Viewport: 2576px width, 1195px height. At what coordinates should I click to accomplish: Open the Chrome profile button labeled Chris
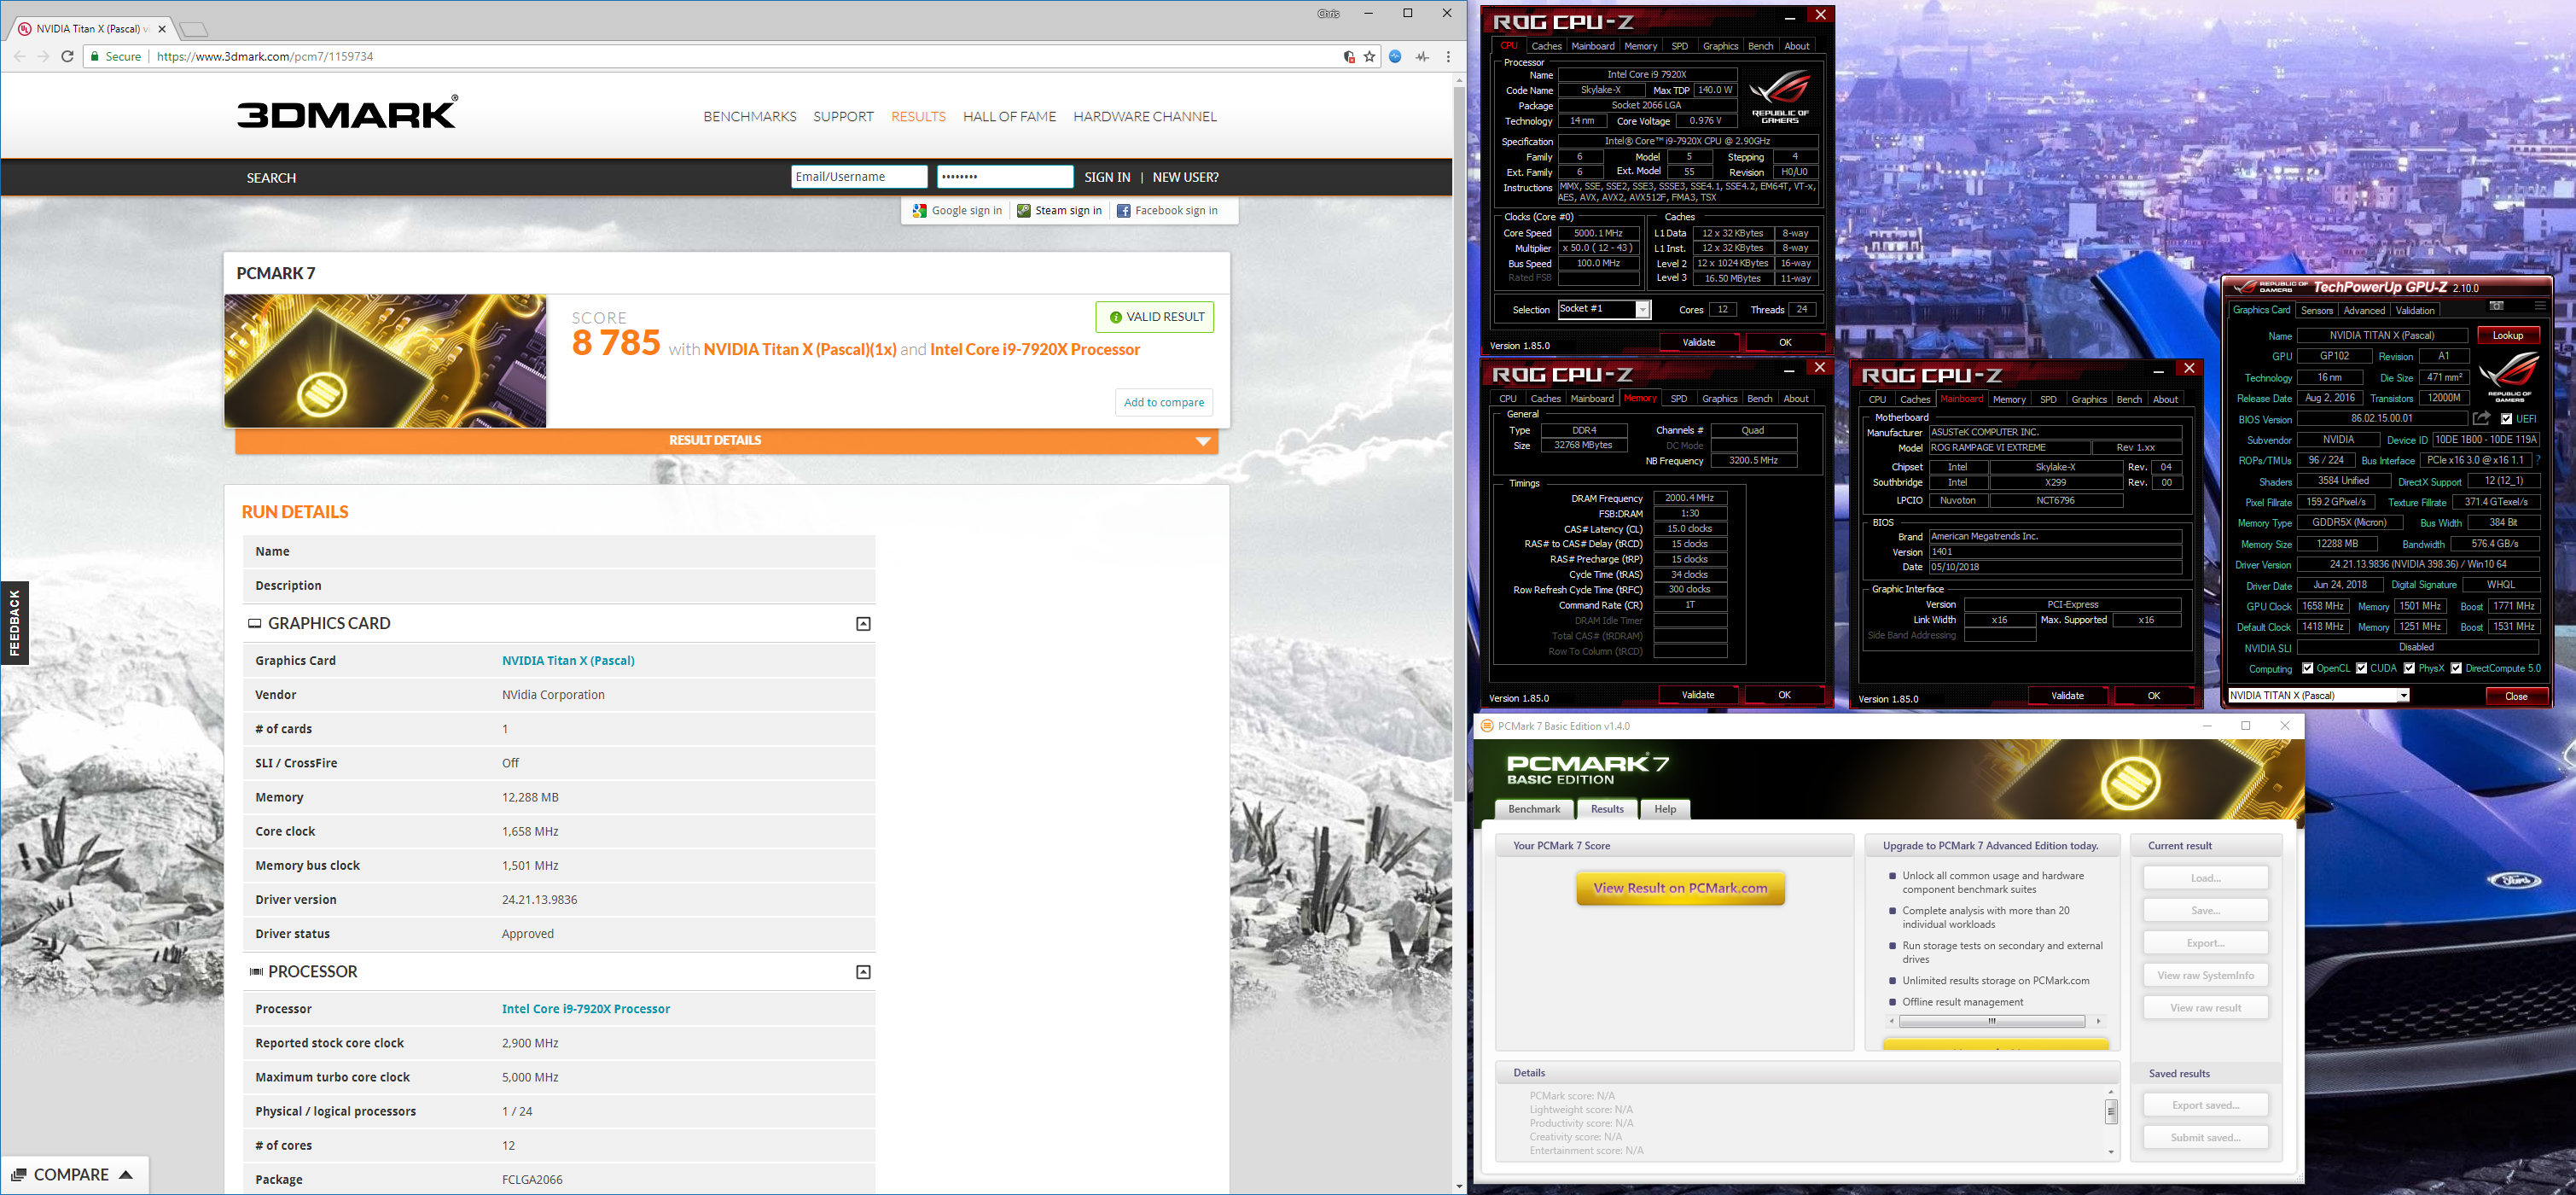(1329, 13)
